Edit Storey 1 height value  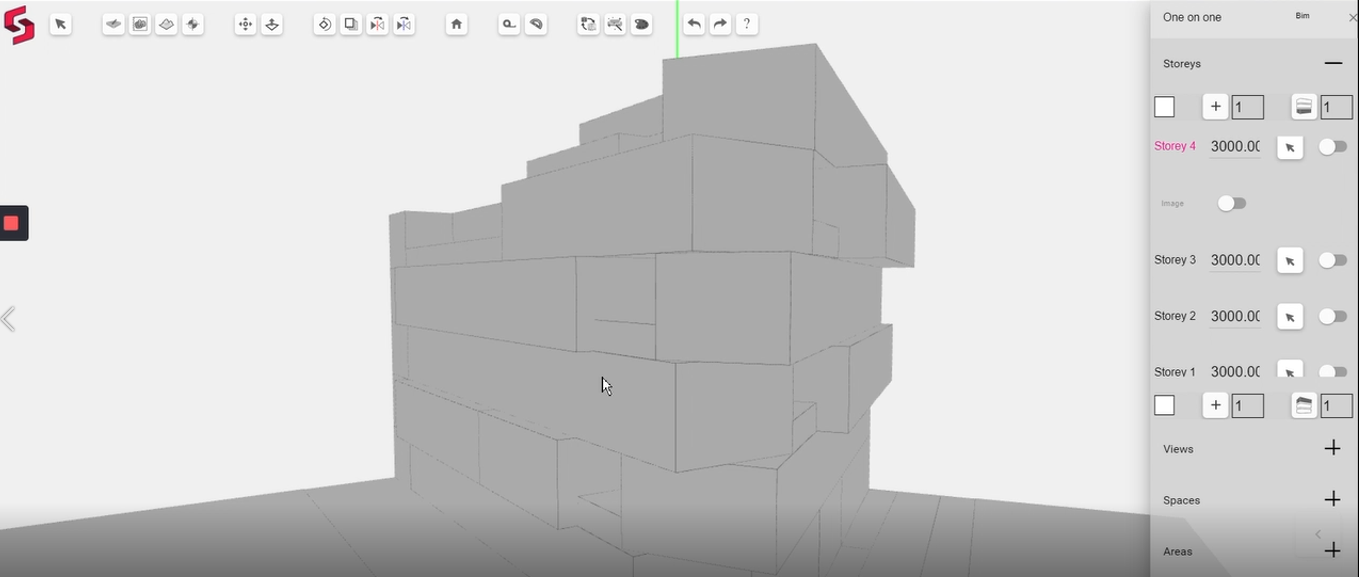(x=1235, y=371)
